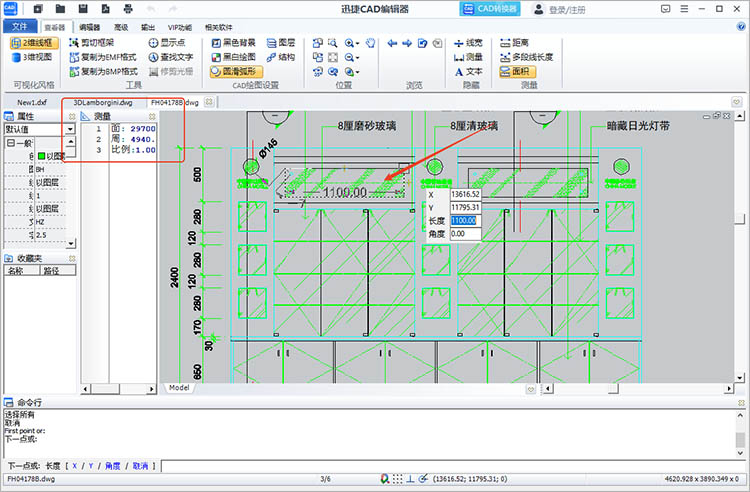The height and width of the screenshot is (492, 750).
Task: Toggle 圆滑弧形 smooth arcs option
Action: click(x=236, y=72)
